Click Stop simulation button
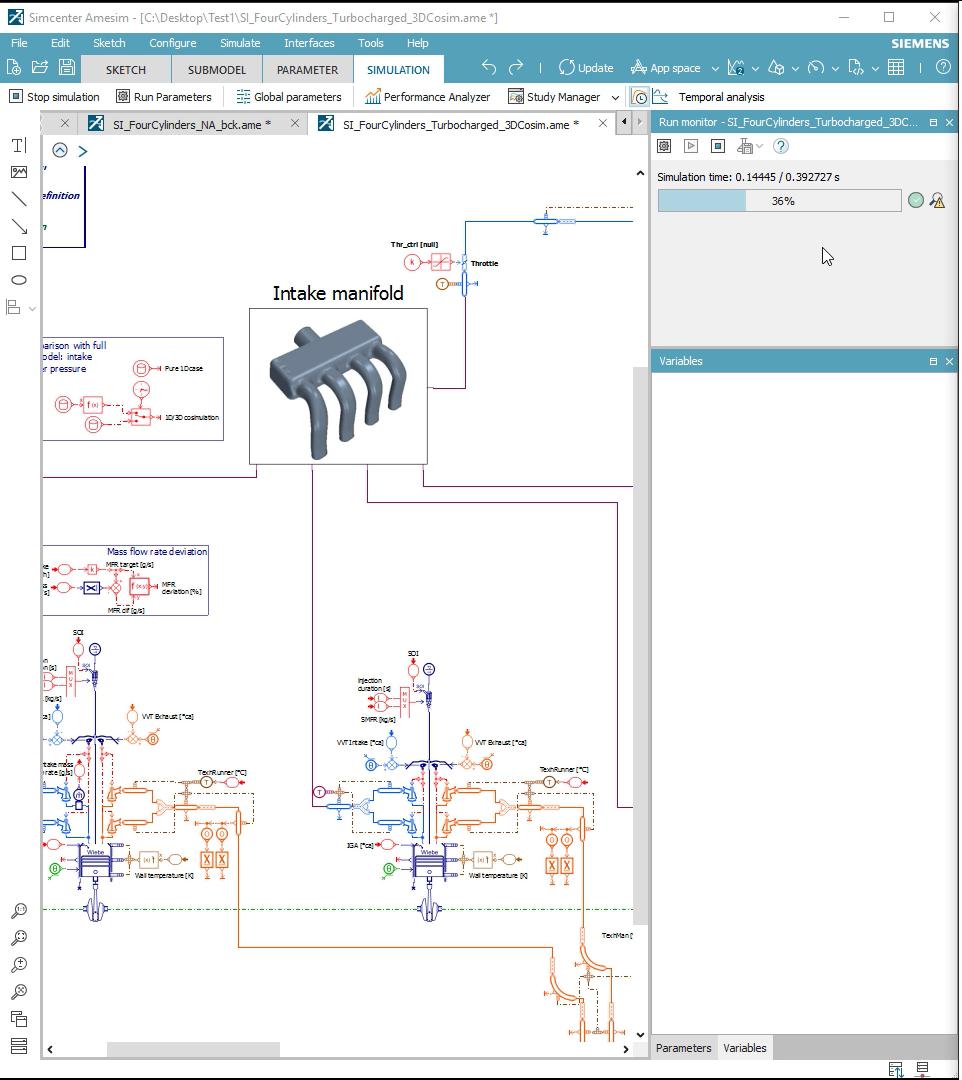The width and height of the screenshot is (962, 1080). tap(54, 97)
